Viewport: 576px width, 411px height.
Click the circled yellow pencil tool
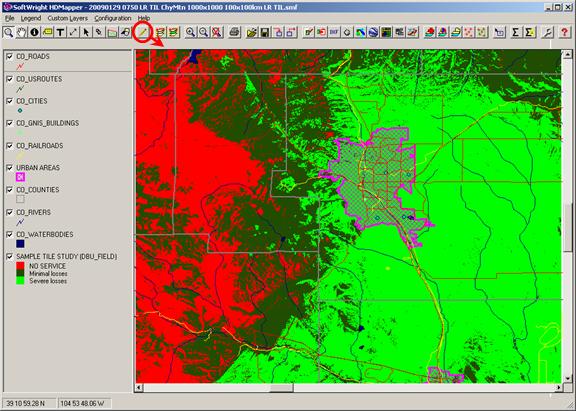click(143, 33)
